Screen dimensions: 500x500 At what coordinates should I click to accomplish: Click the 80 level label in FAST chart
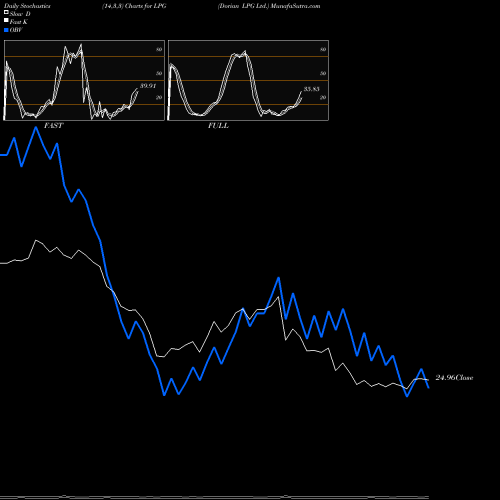pos(159,49)
